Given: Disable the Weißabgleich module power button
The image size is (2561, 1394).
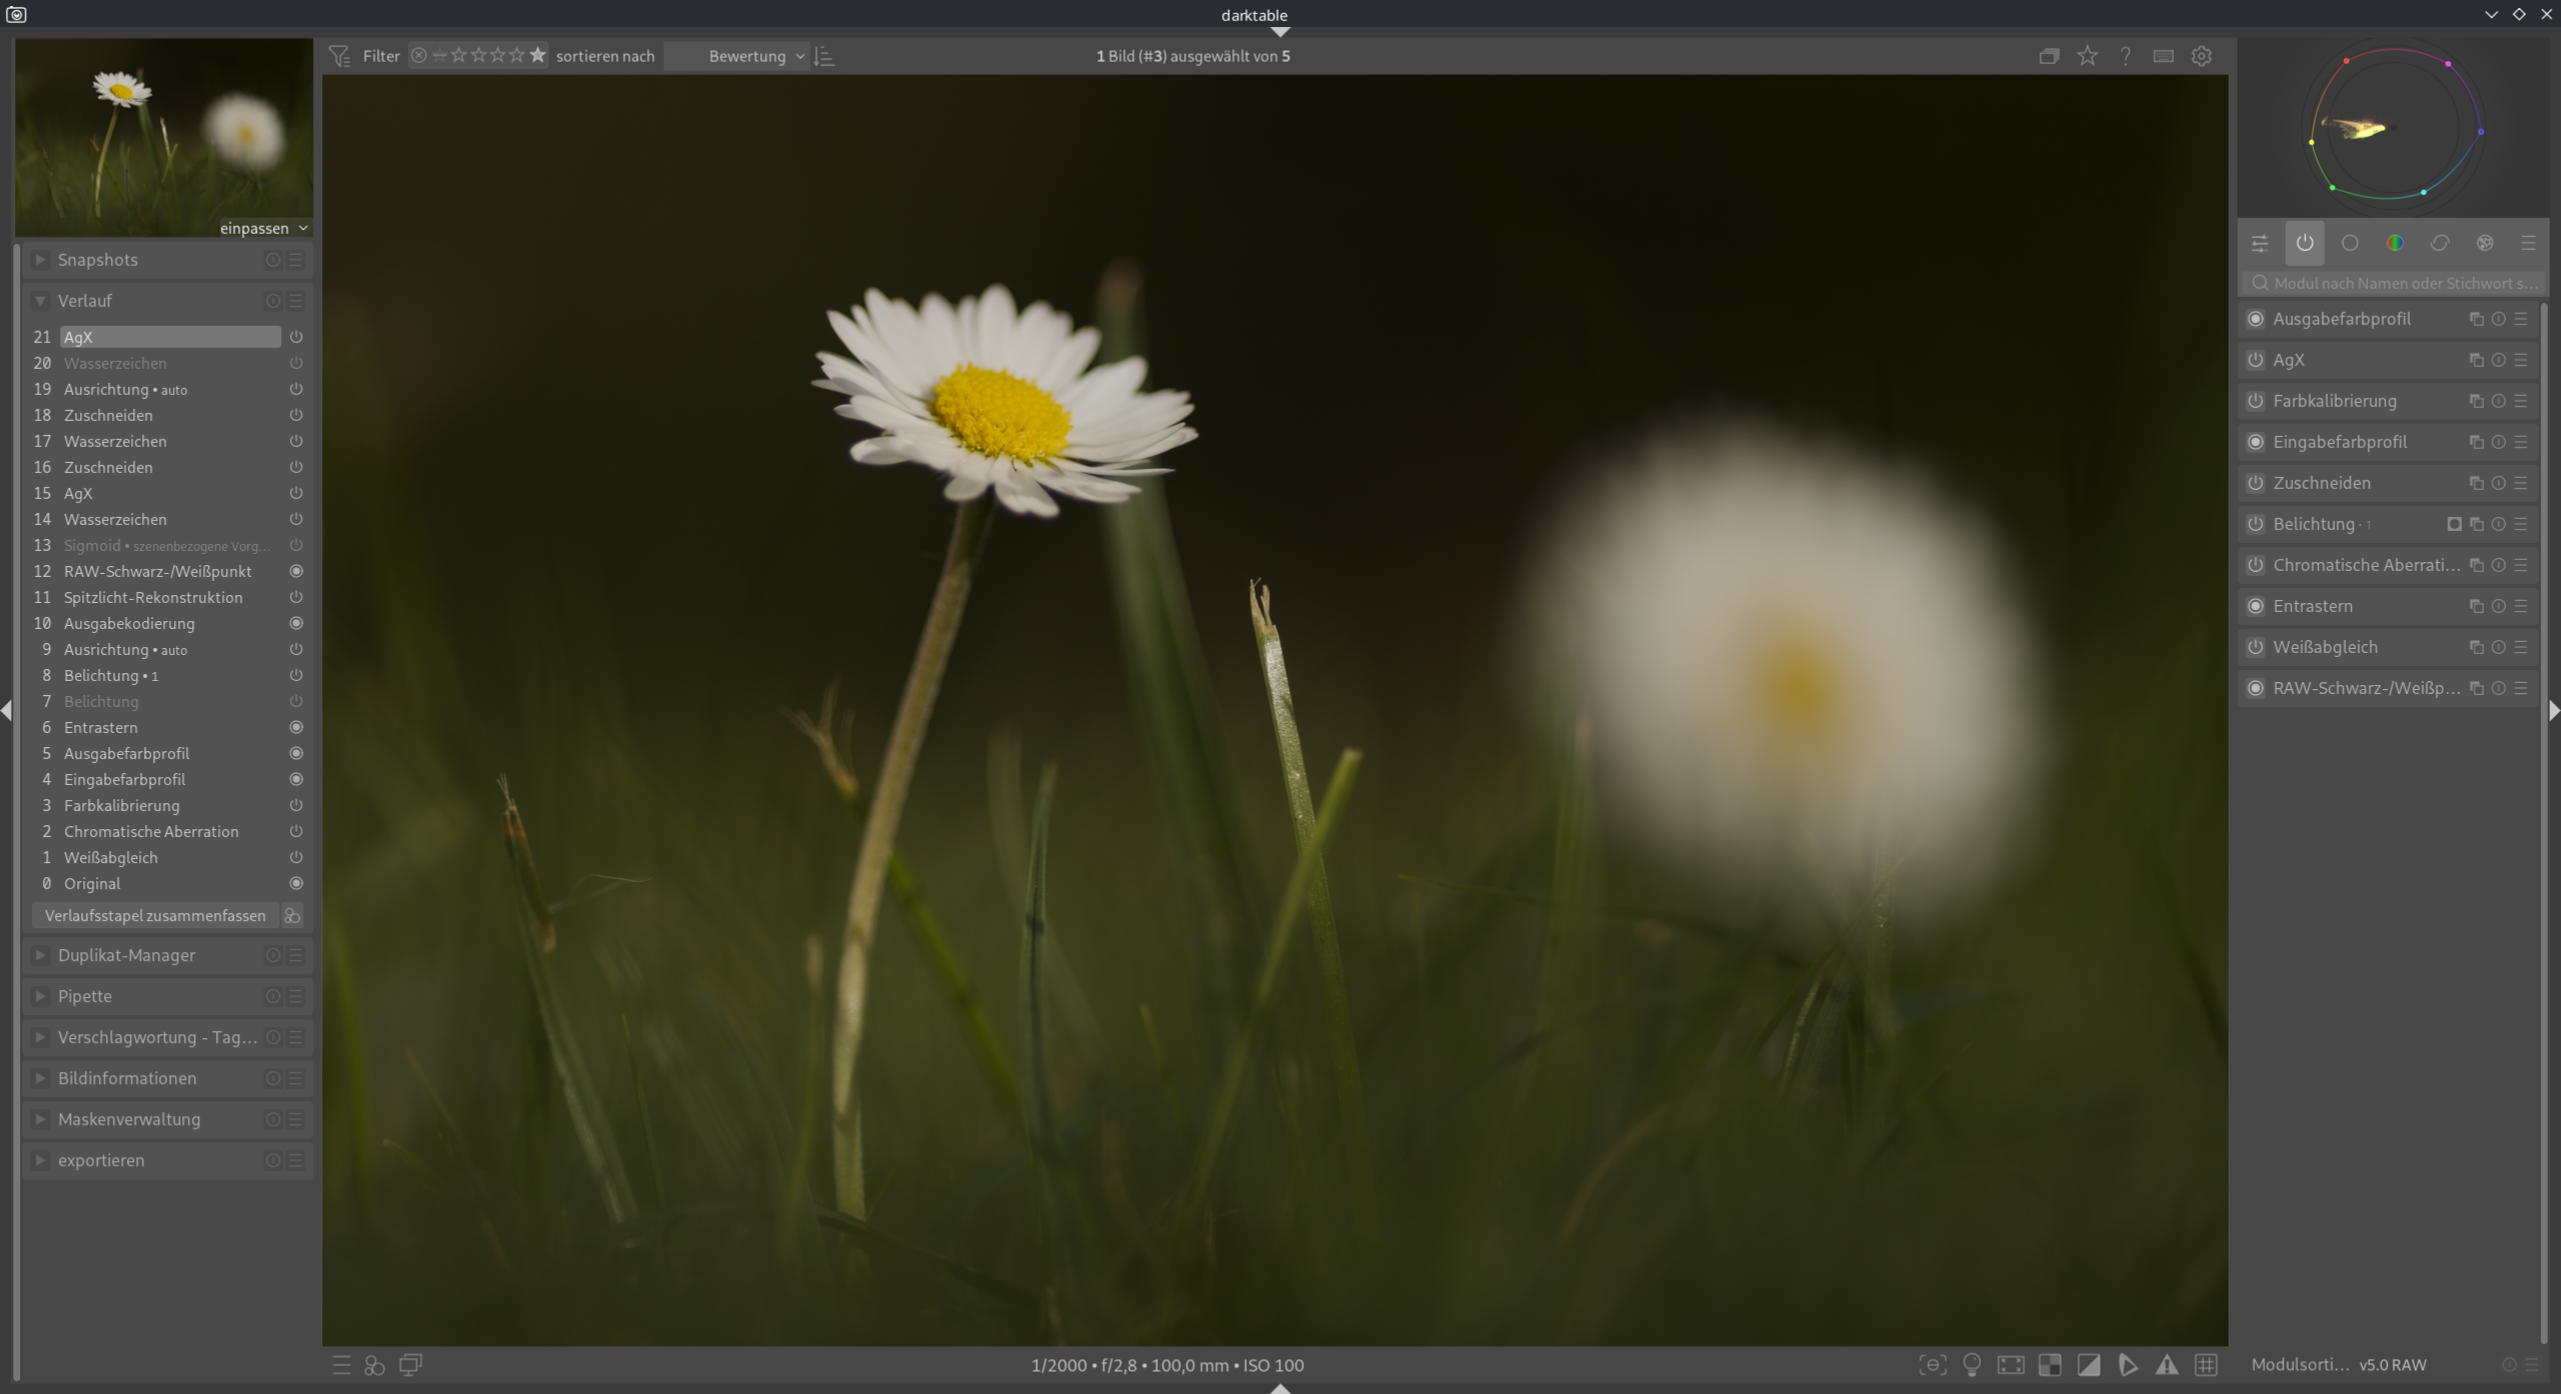Looking at the screenshot, I should [2256, 647].
